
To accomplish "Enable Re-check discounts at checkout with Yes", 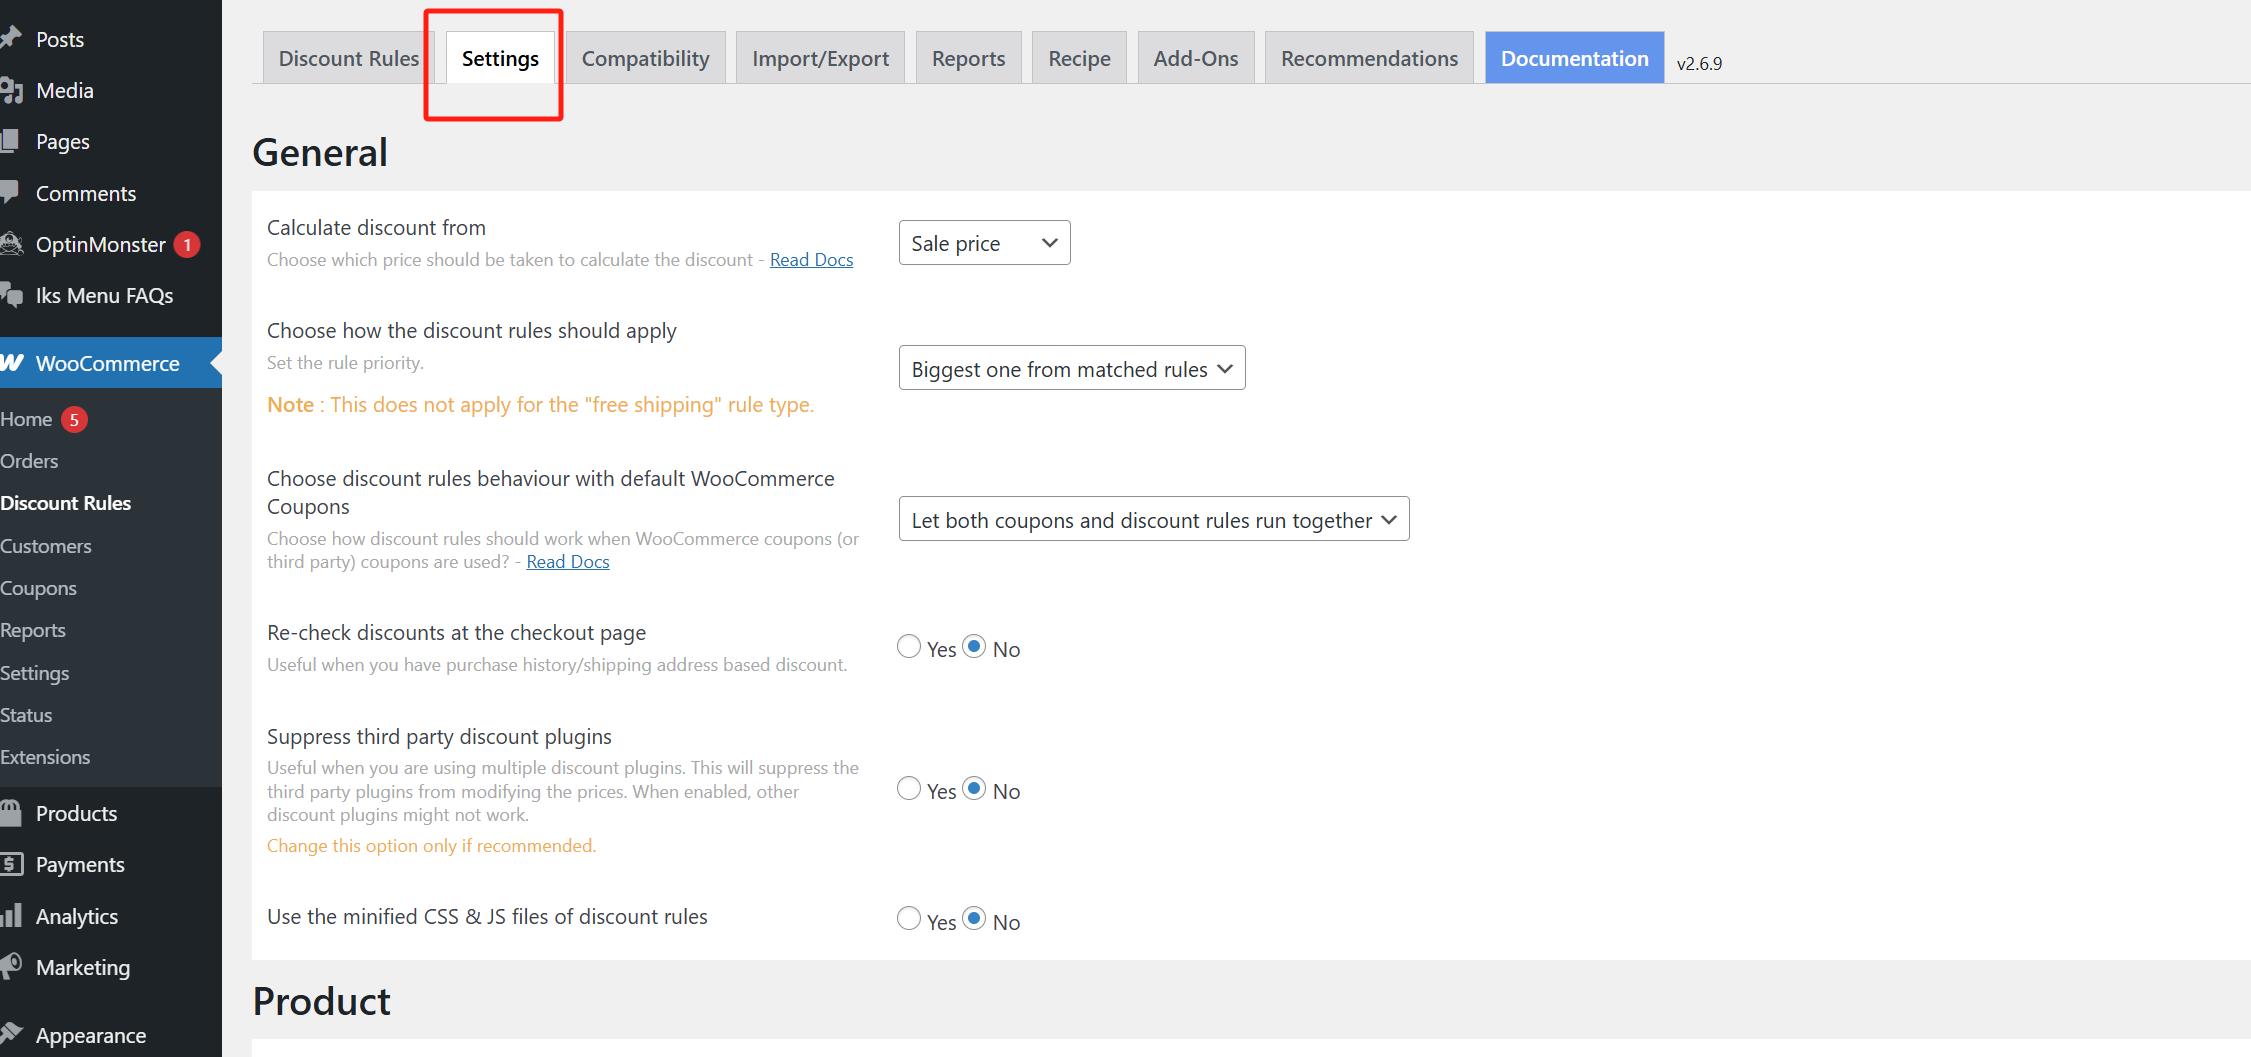I will tap(909, 646).
